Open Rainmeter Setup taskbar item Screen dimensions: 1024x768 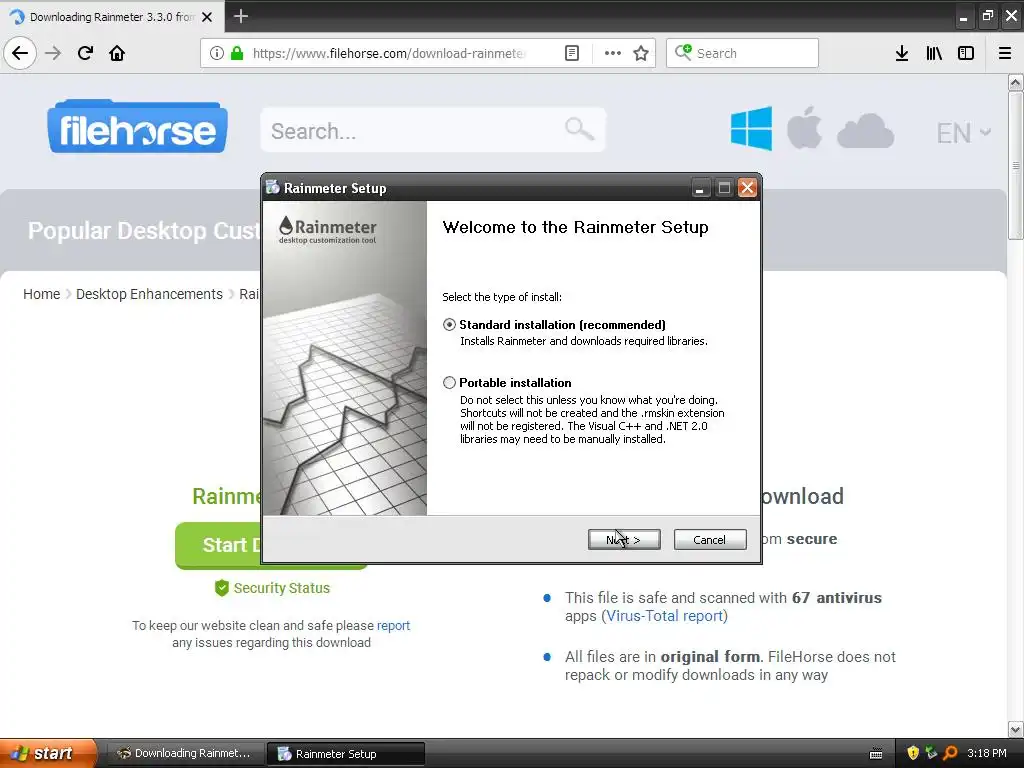pyautogui.click(x=346, y=754)
